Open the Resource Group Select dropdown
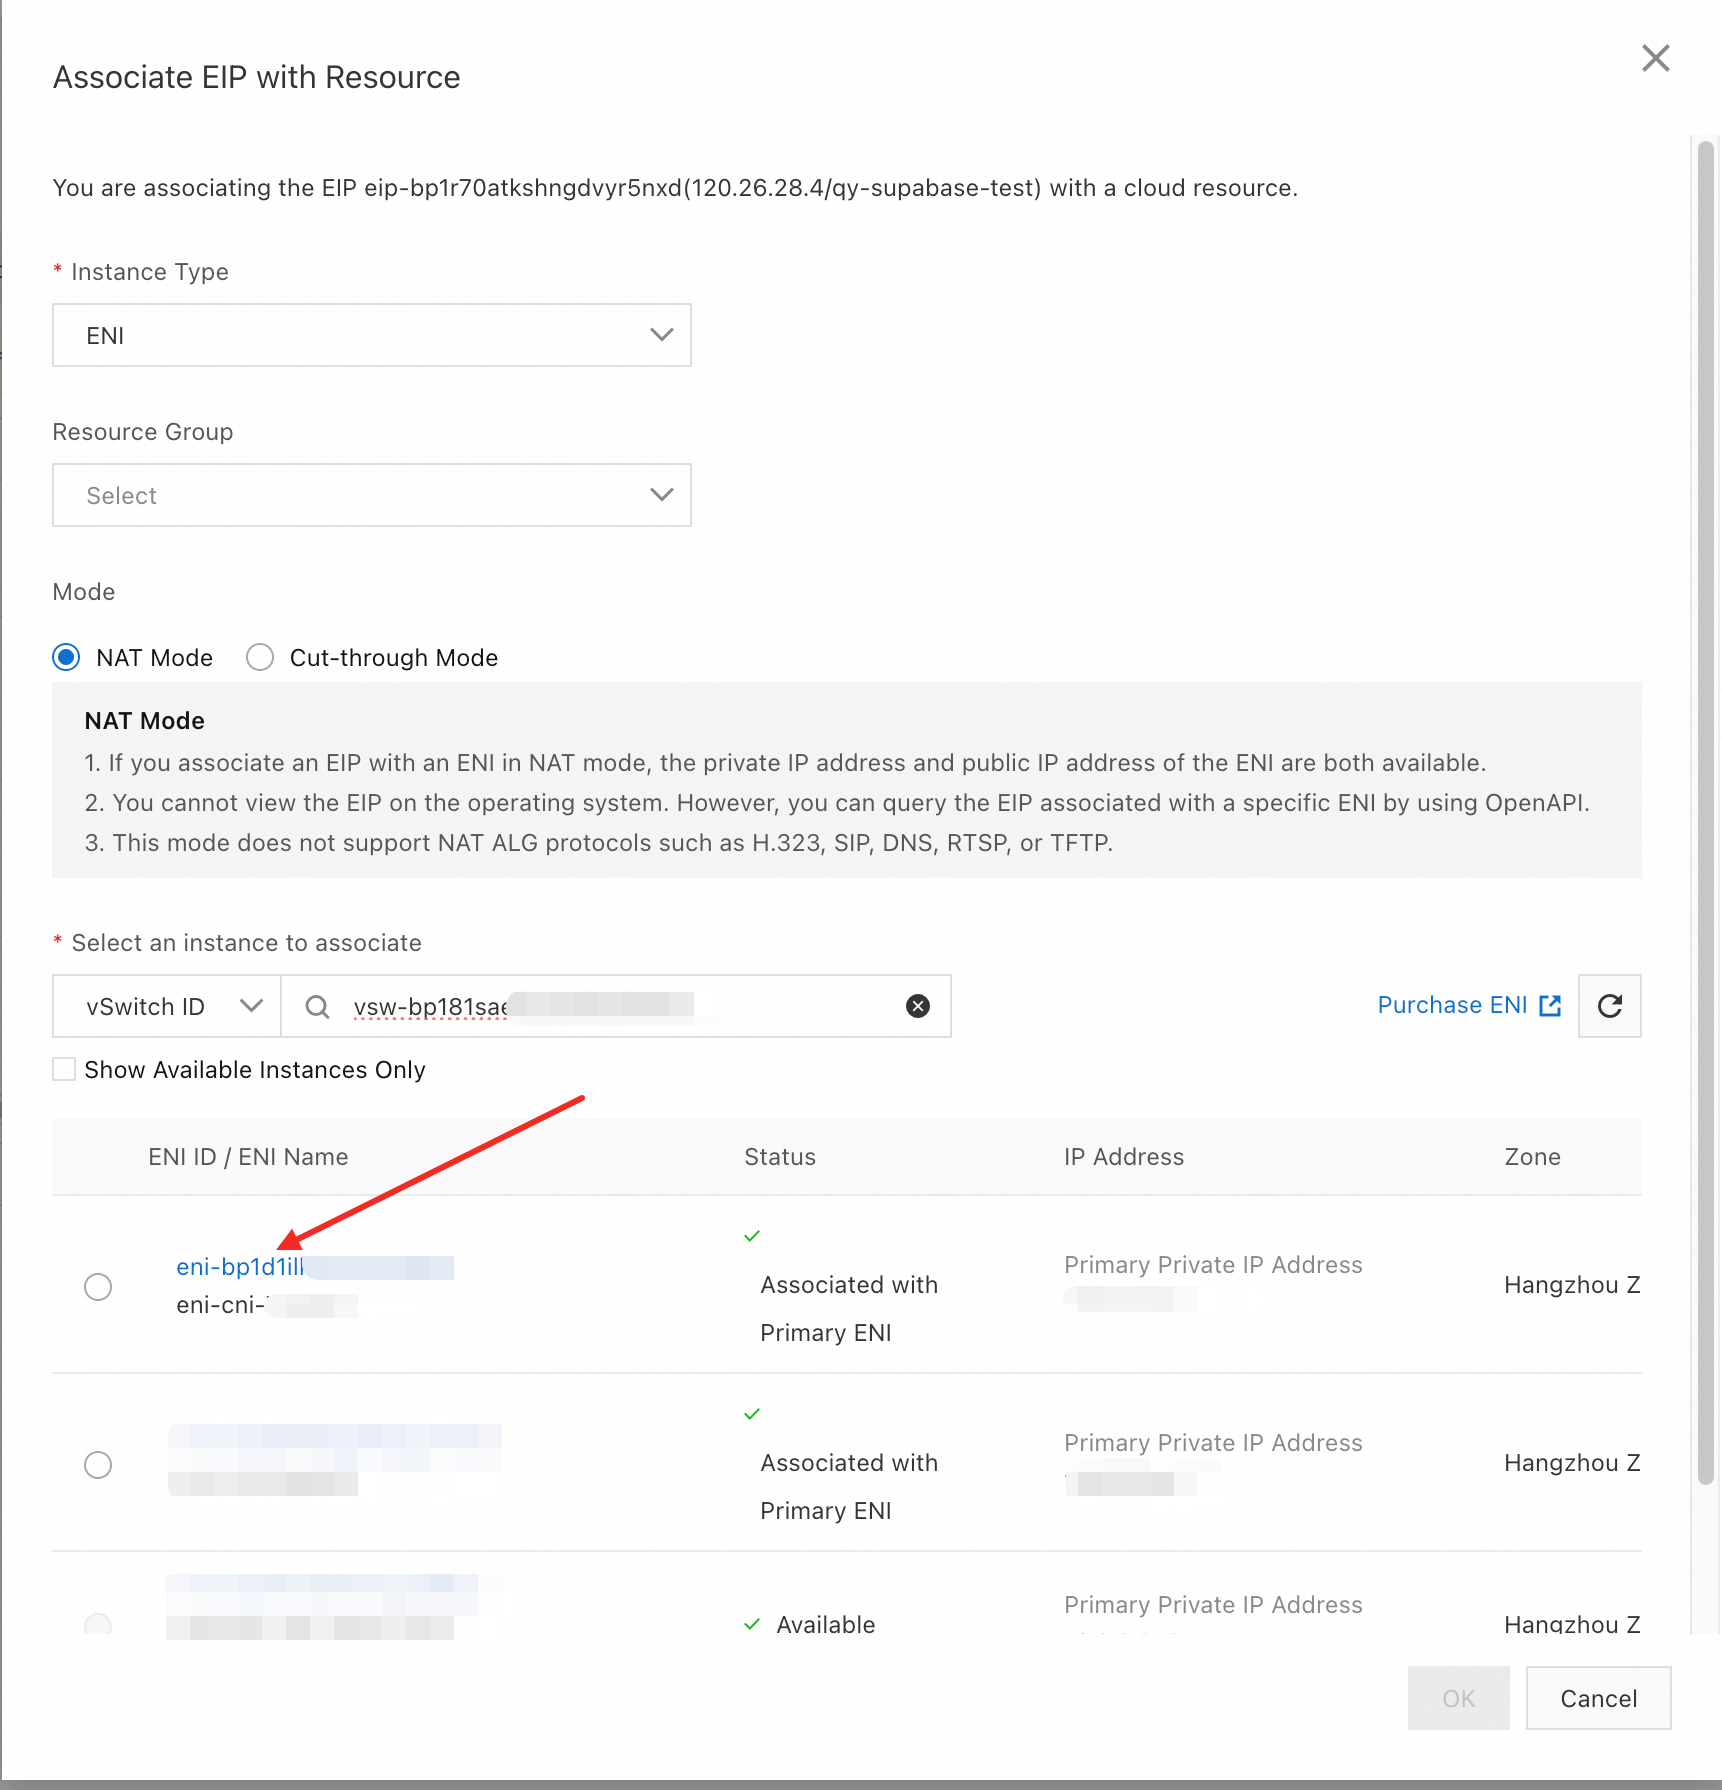This screenshot has width=1722, height=1790. (x=371, y=495)
